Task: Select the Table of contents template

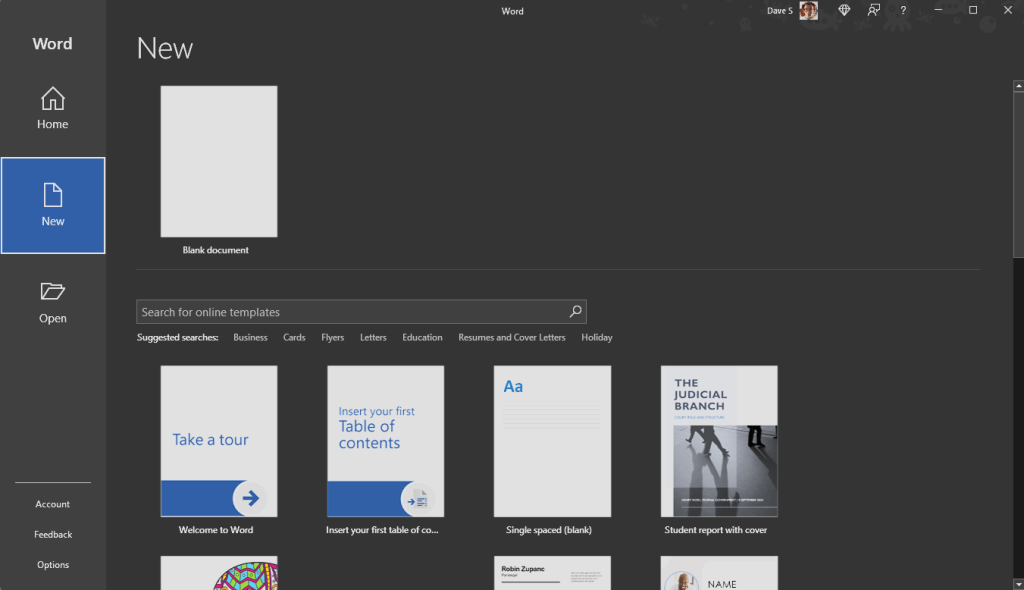Action: tap(385, 440)
